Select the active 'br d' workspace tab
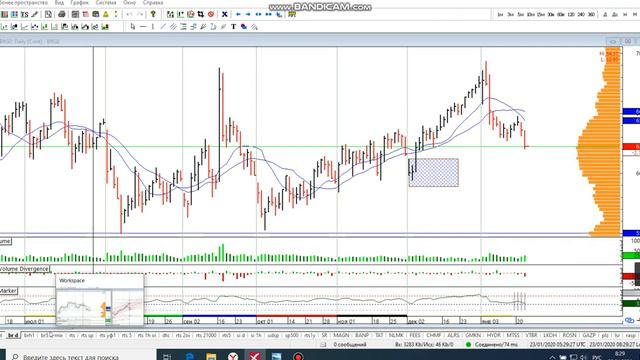The height and width of the screenshot is (360, 640). click(13, 335)
